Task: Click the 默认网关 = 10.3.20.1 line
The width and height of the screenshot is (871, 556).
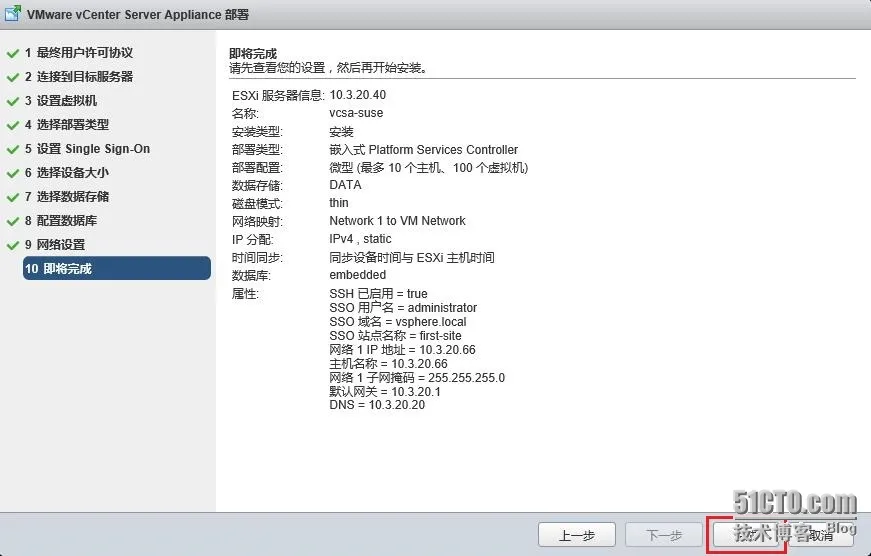Action: point(385,392)
